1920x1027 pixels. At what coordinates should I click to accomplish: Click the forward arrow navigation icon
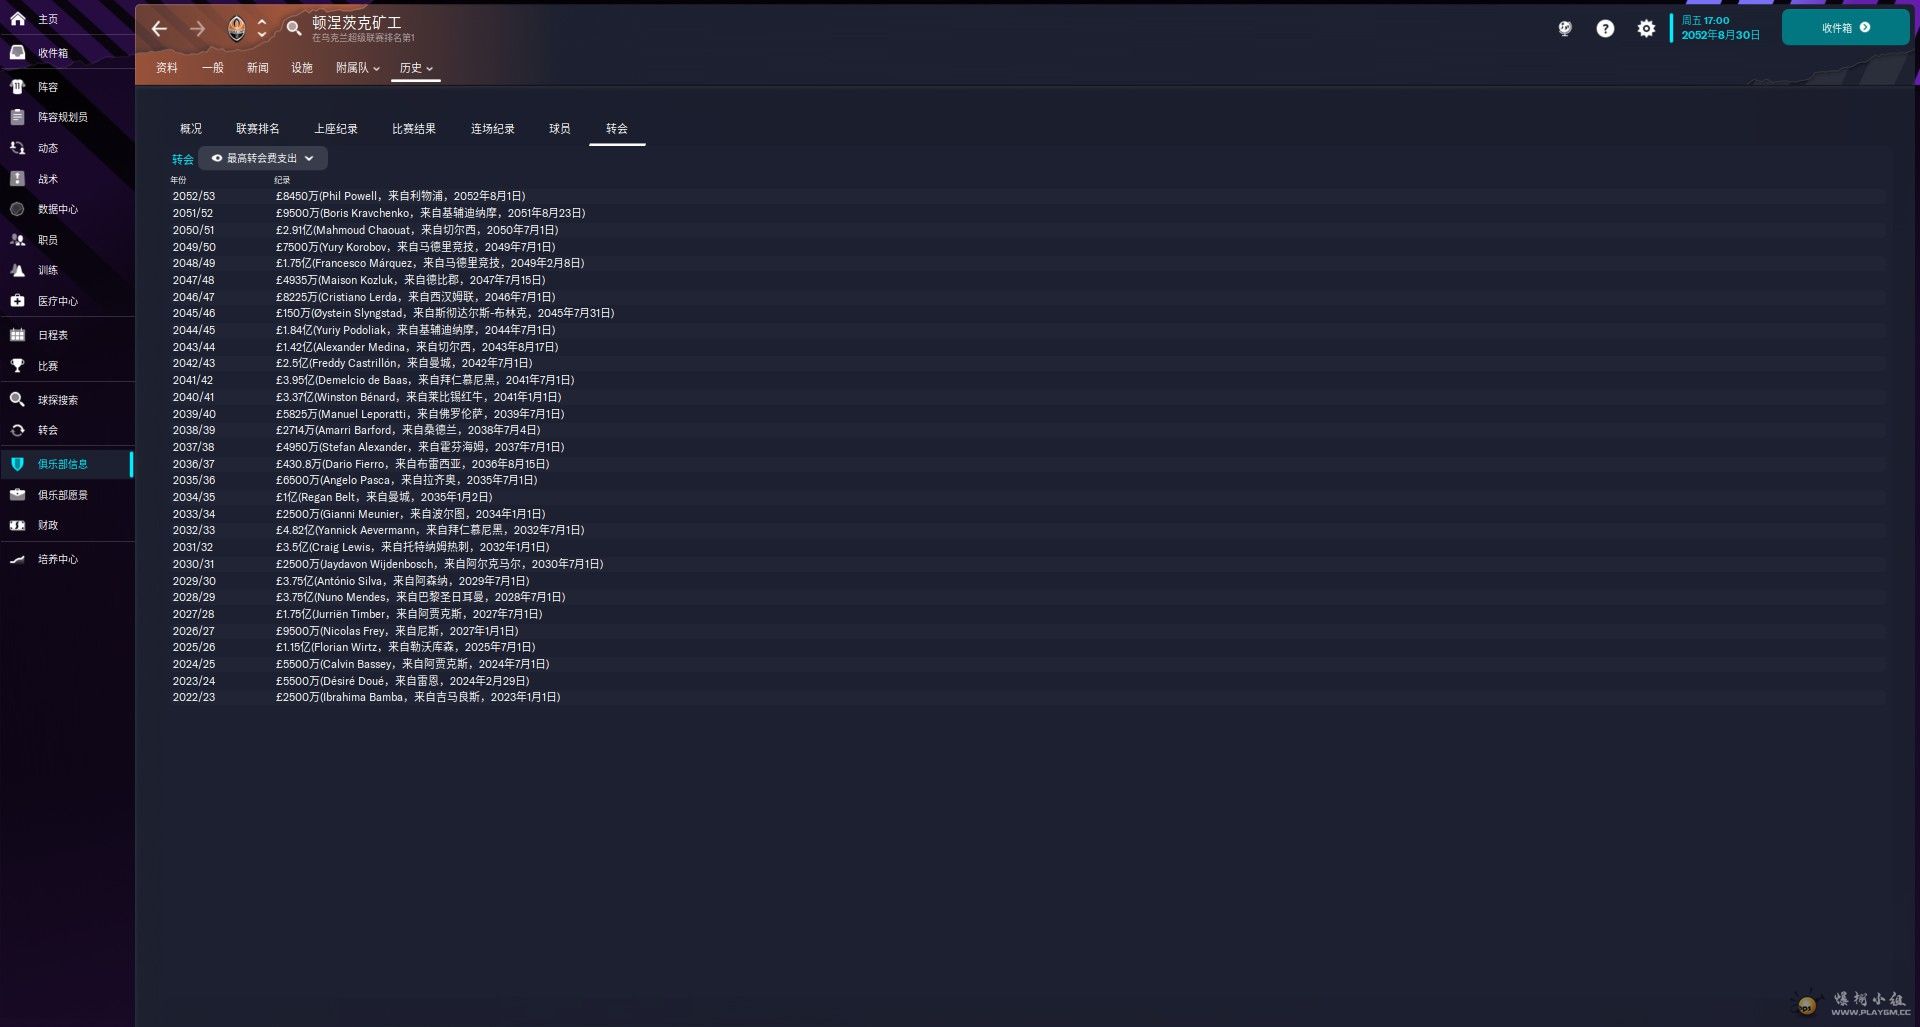[x=197, y=29]
